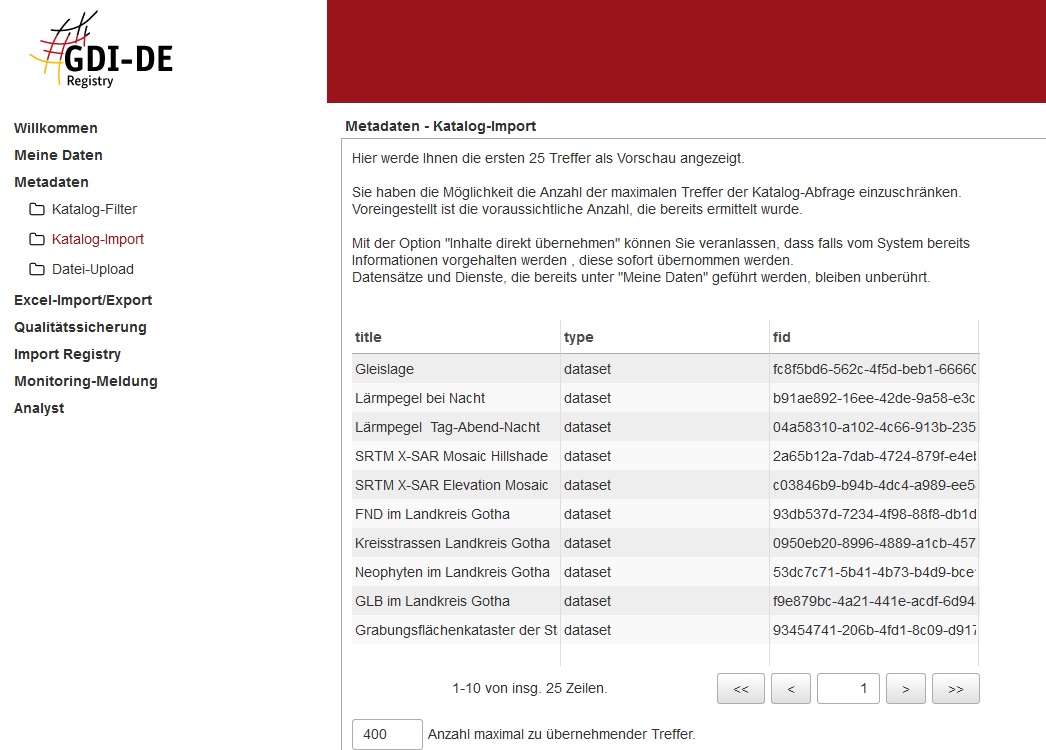Open Excel-Import/Export section
Viewport: 1046px width, 750px height.
click(x=83, y=300)
